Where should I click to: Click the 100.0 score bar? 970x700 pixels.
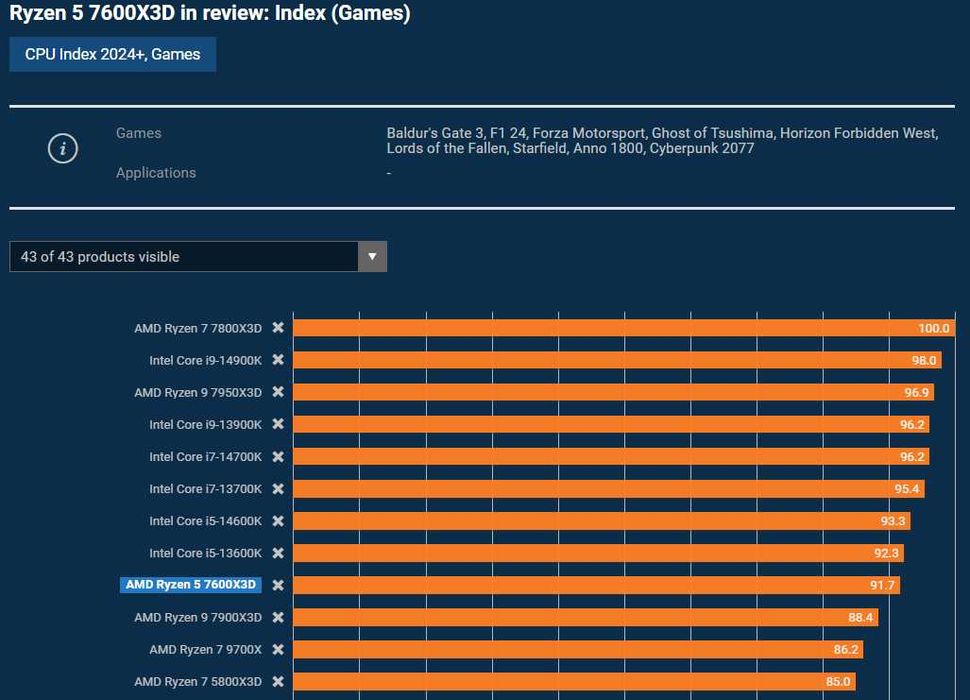click(x=624, y=328)
